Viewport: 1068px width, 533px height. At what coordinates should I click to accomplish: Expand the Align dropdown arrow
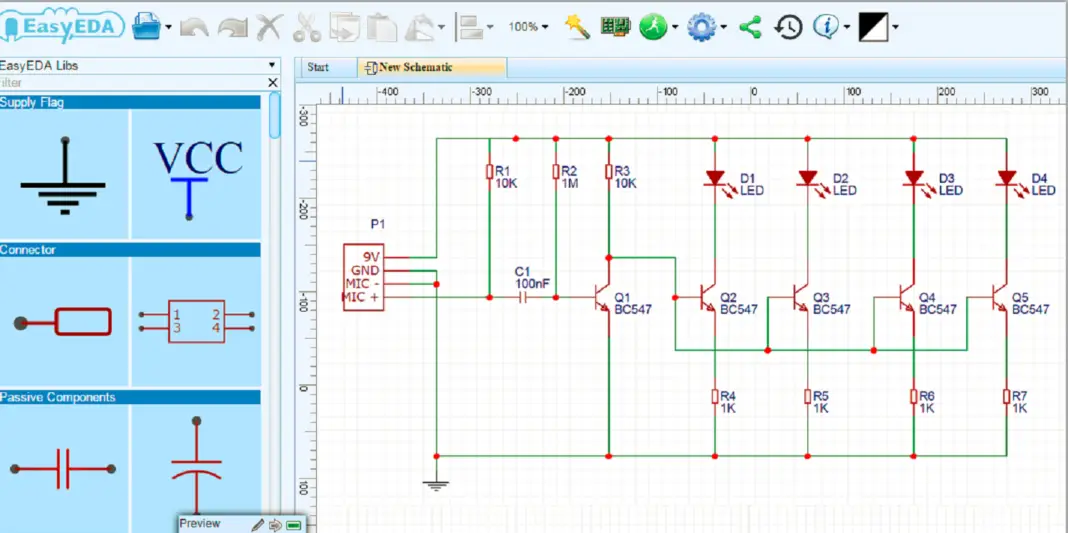pyautogui.click(x=491, y=27)
